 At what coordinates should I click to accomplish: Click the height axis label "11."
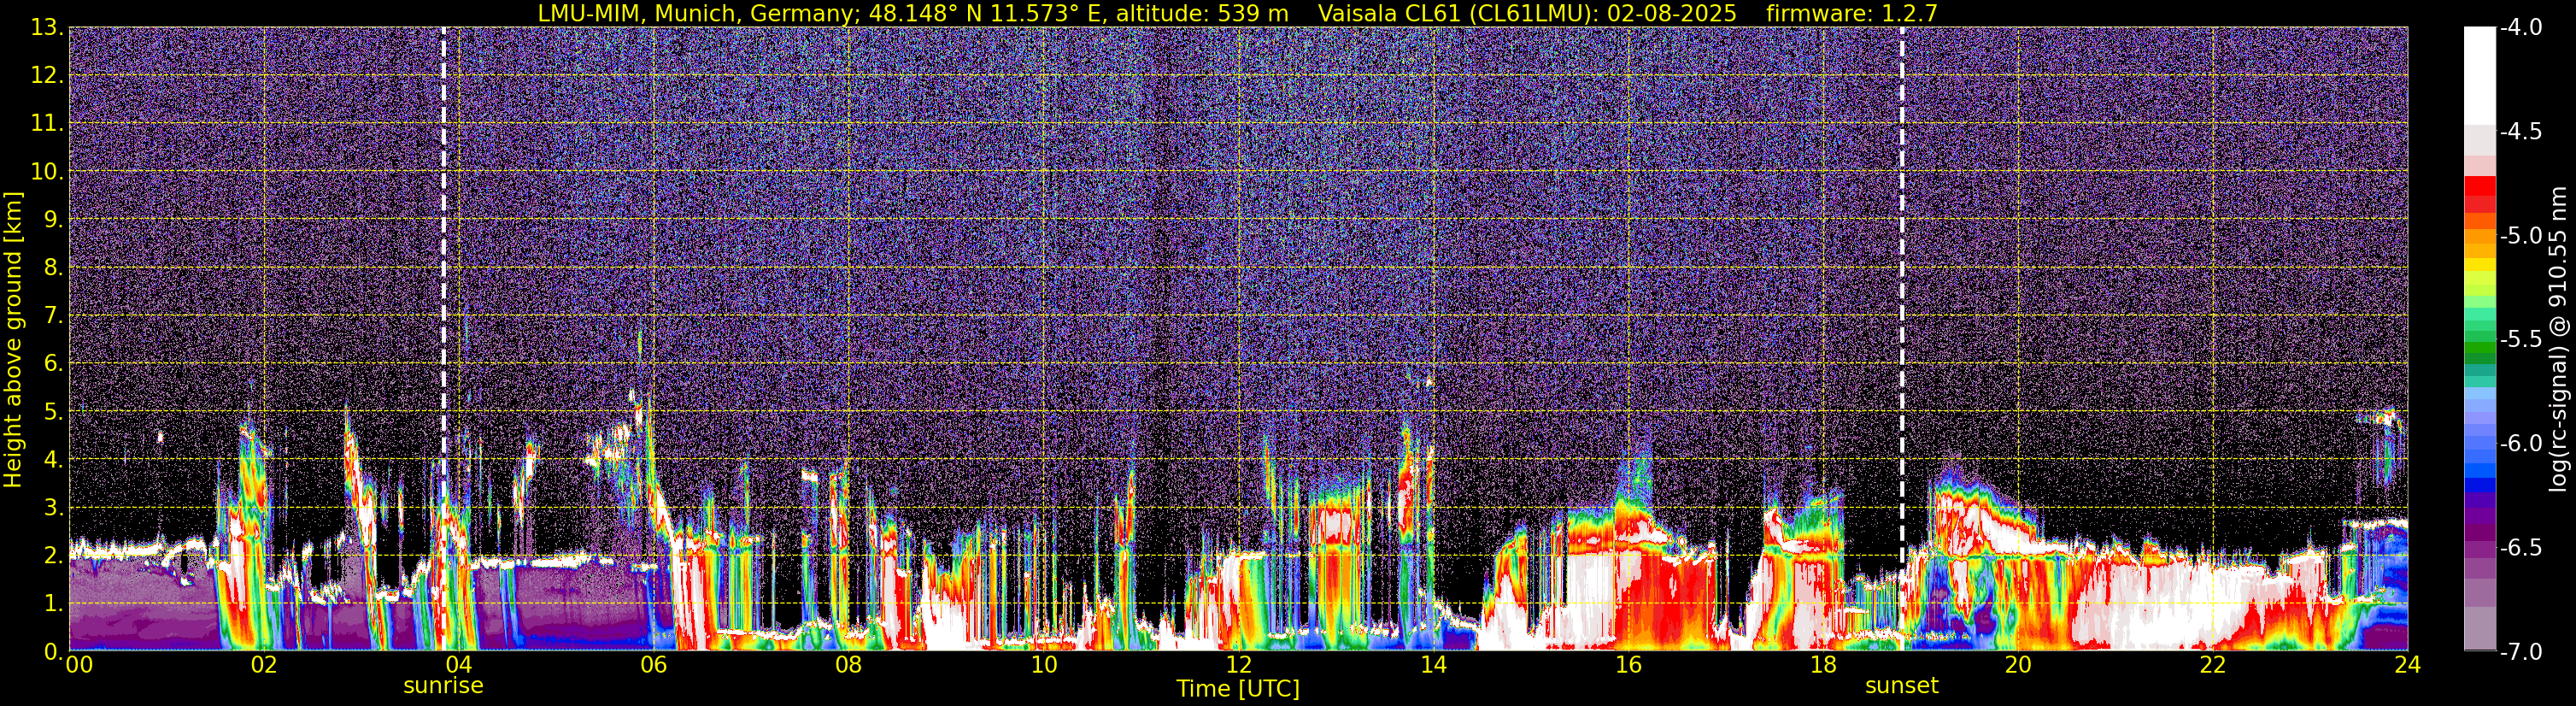point(48,124)
